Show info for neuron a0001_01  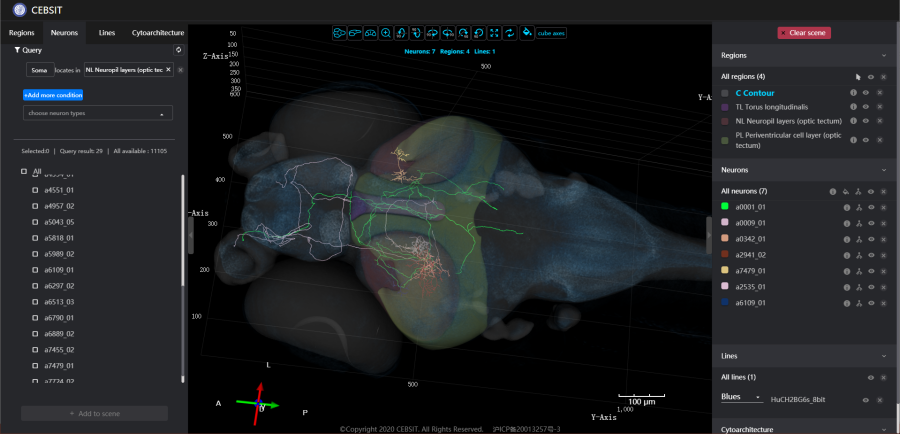[845, 207]
